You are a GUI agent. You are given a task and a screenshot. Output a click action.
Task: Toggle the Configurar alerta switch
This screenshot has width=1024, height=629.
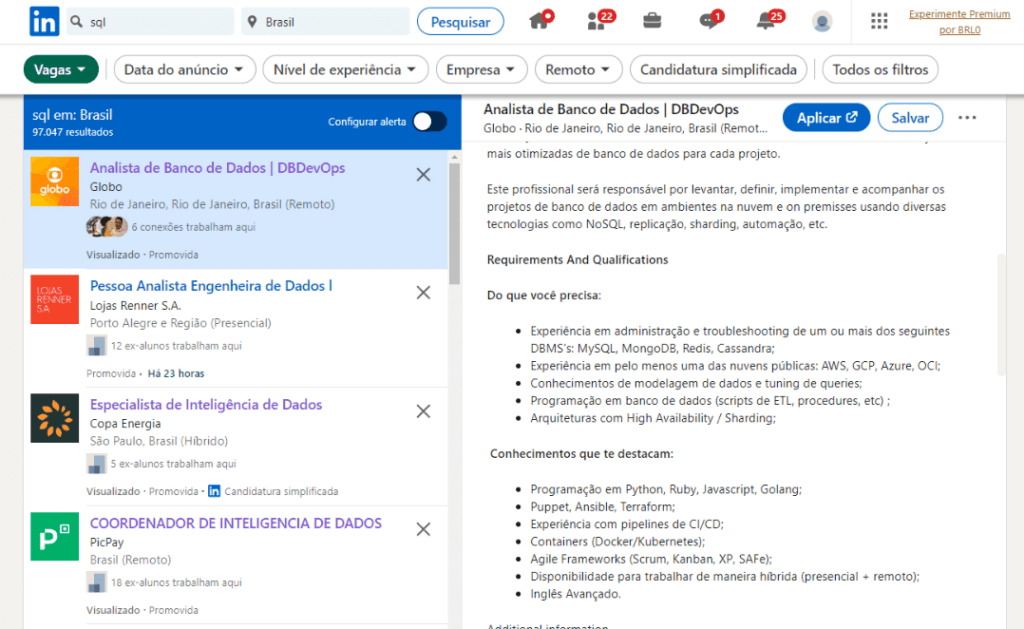[430, 121]
